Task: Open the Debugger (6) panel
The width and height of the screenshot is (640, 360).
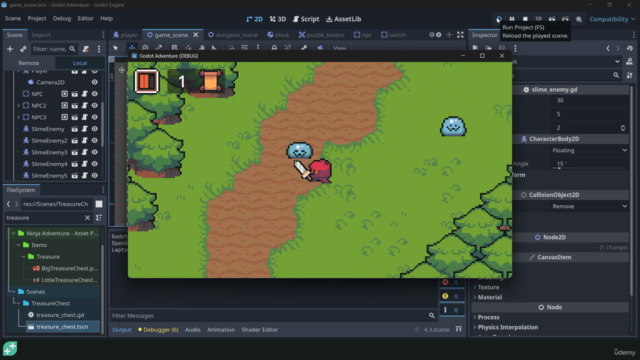Action: (x=158, y=330)
